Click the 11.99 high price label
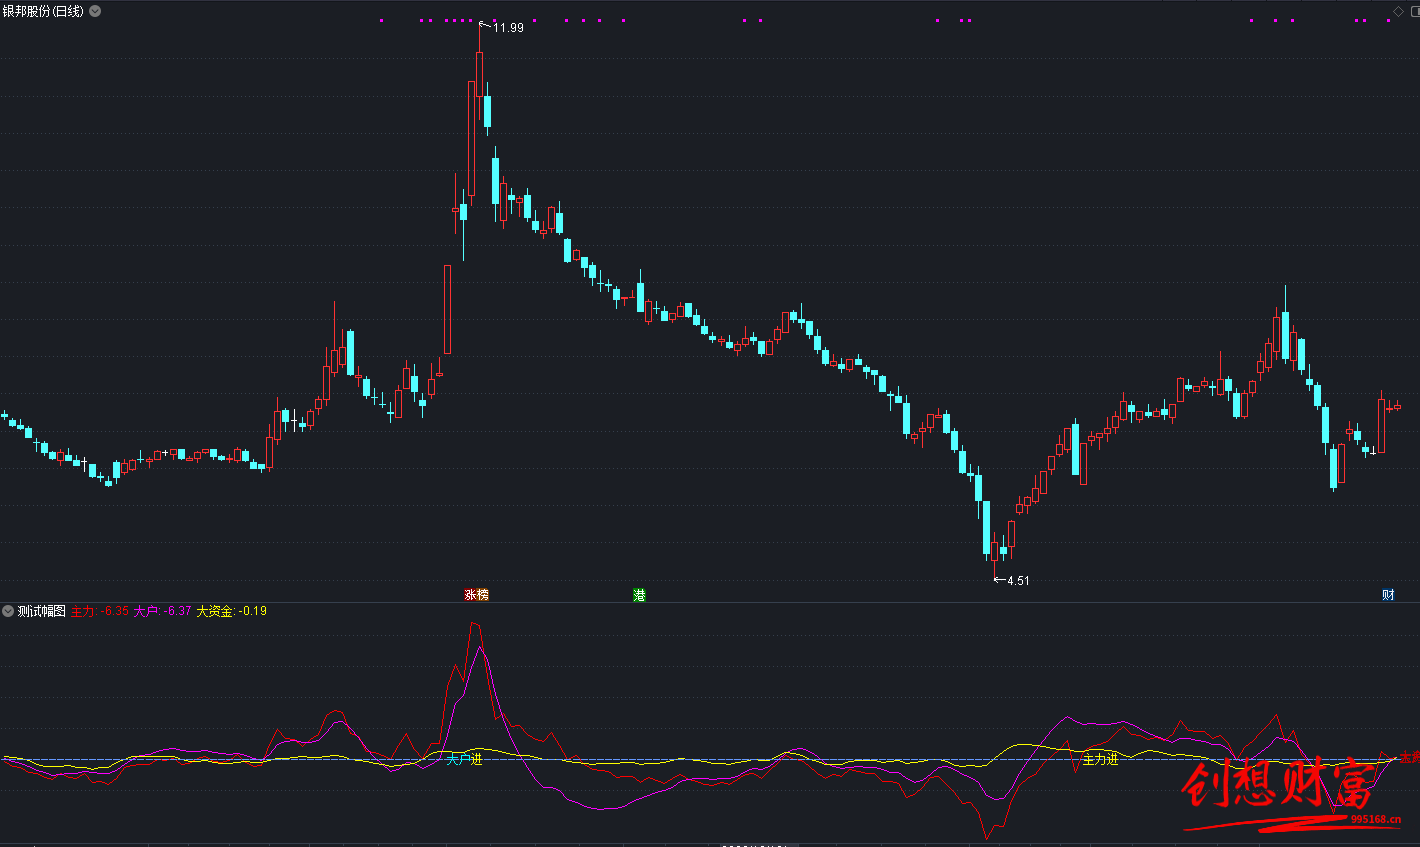The height and width of the screenshot is (847, 1420). (508, 28)
